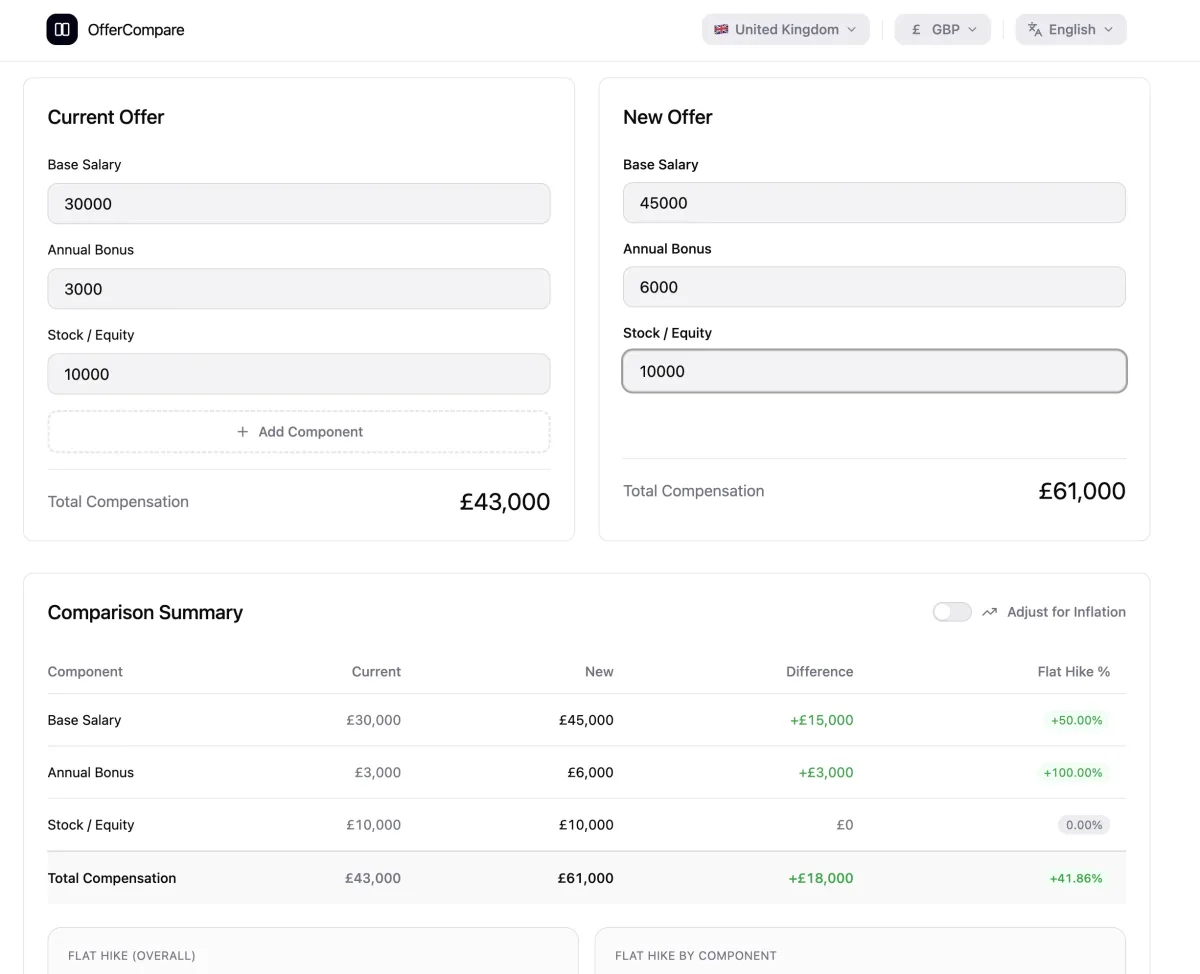This screenshot has width=1200, height=974.
Task: Click the plus icon in Add Component
Action: coord(242,432)
